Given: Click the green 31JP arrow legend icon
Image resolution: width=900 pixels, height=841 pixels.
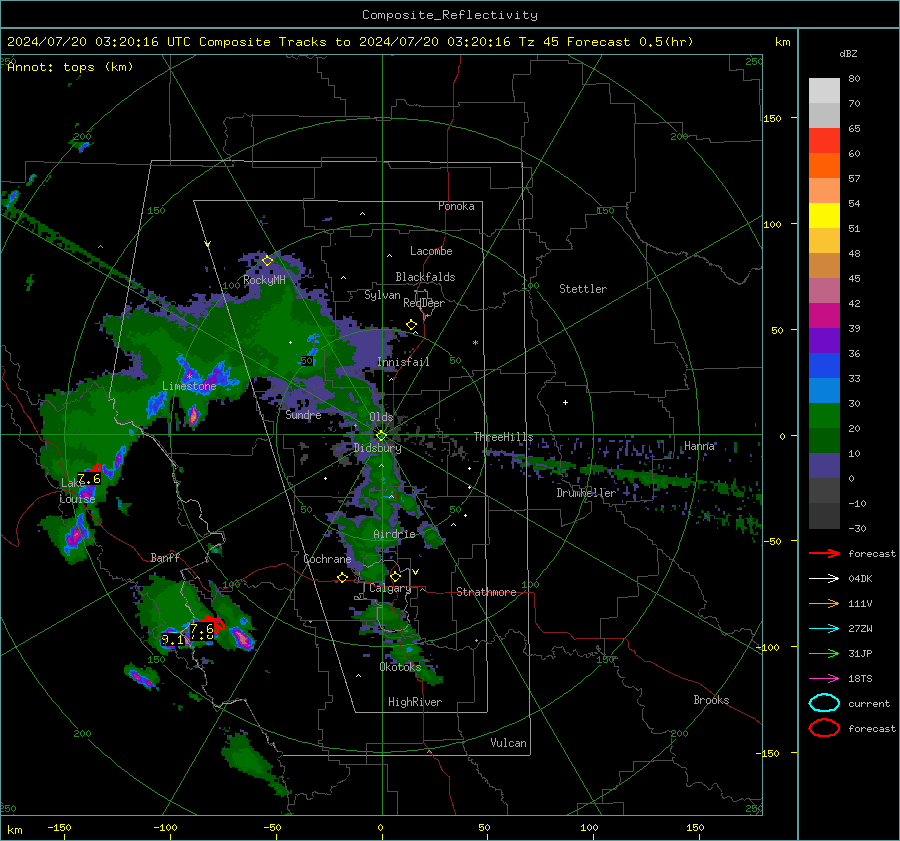Looking at the screenshot, I should [824, 653].
